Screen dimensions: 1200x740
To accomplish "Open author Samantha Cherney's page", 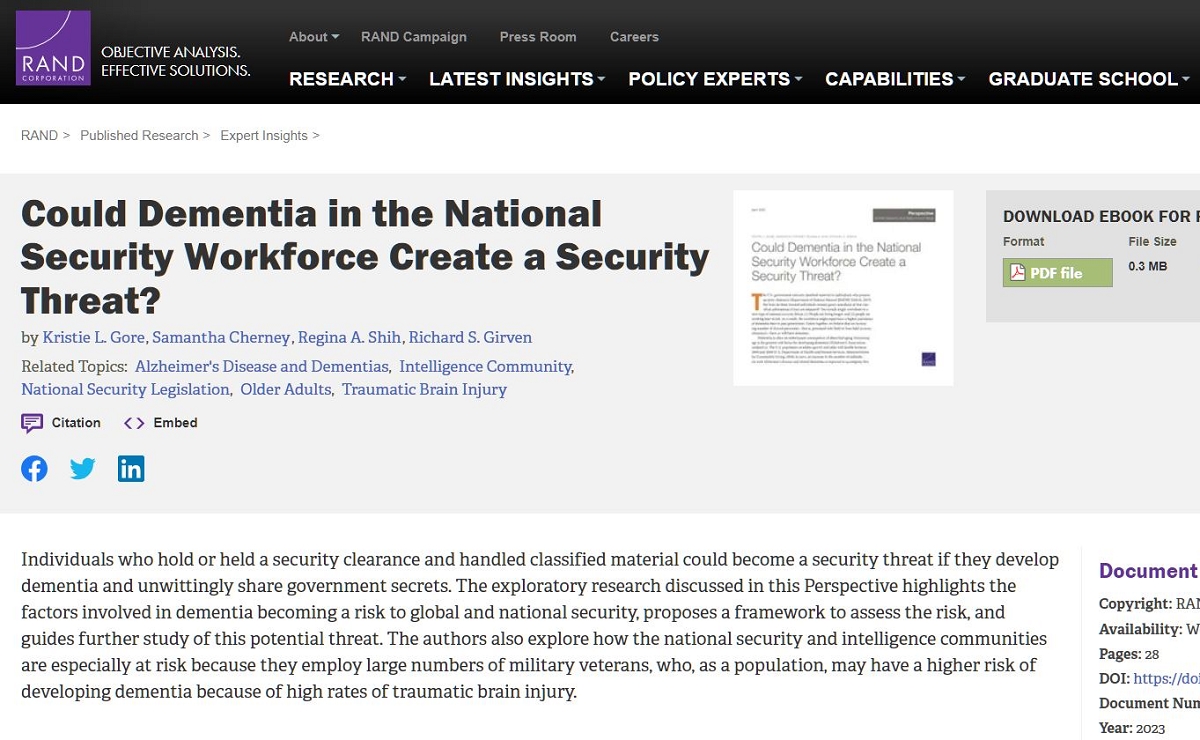I will pos(221,337).
